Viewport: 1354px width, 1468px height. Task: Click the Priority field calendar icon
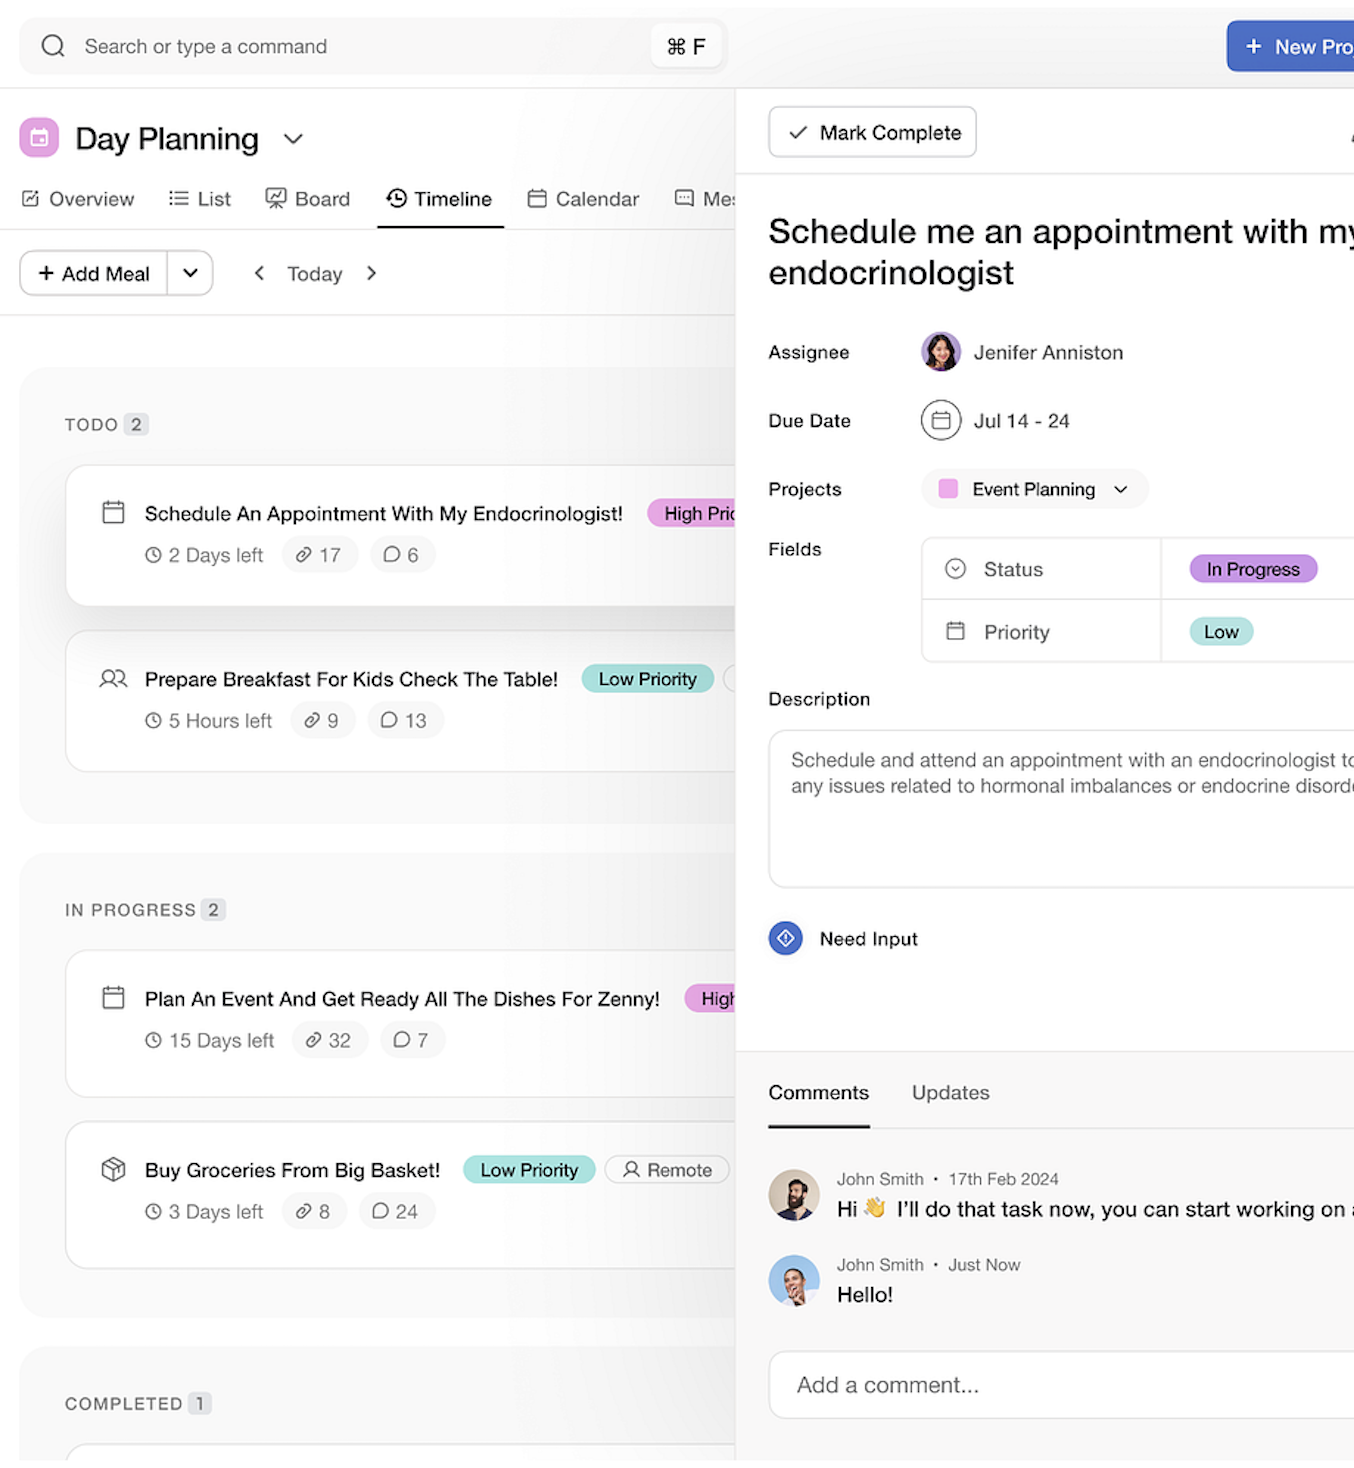[x=956, y=631]
